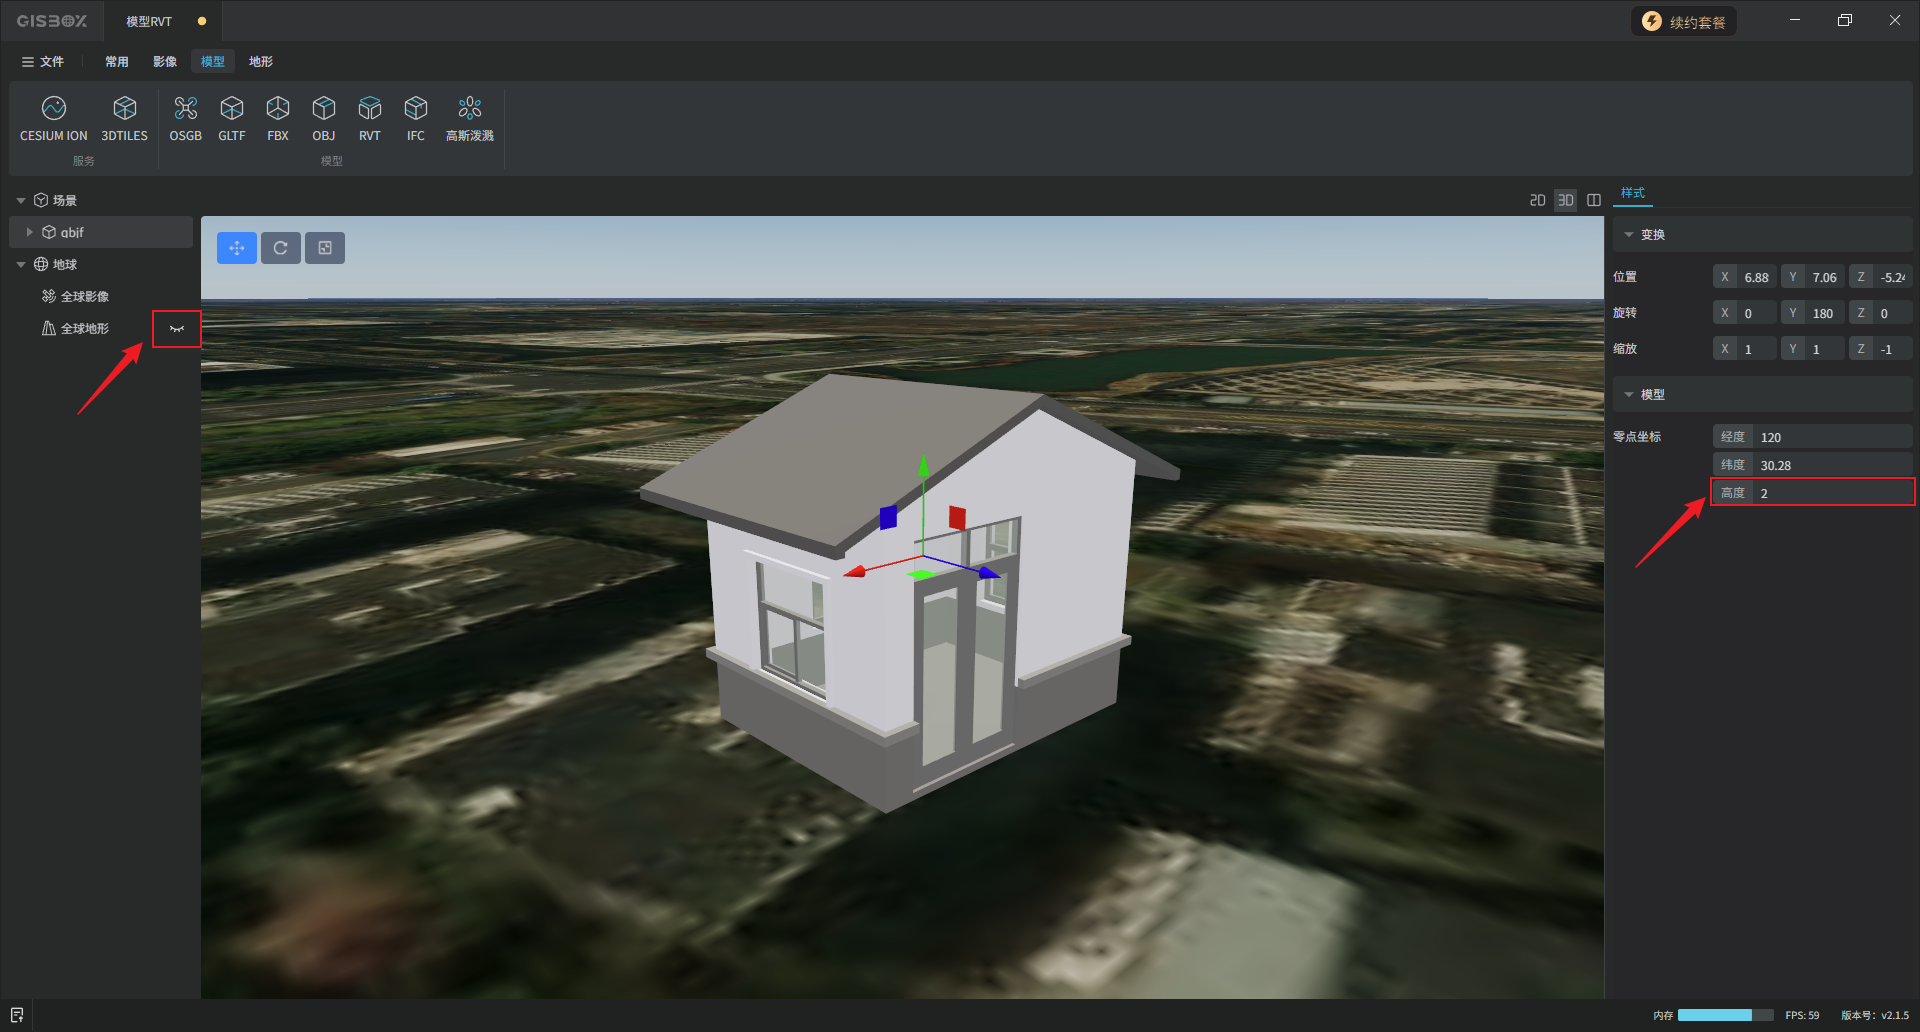Open the CESIUM ION service tool

(x=54, y=118)
